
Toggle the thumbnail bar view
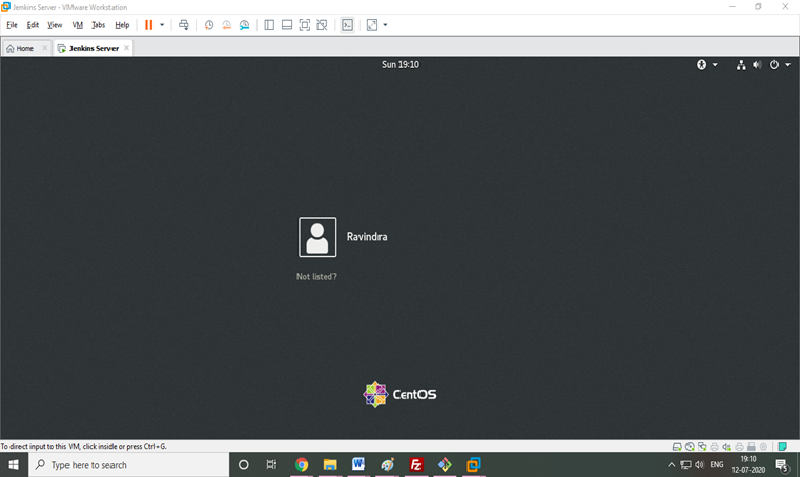[287, 24]
